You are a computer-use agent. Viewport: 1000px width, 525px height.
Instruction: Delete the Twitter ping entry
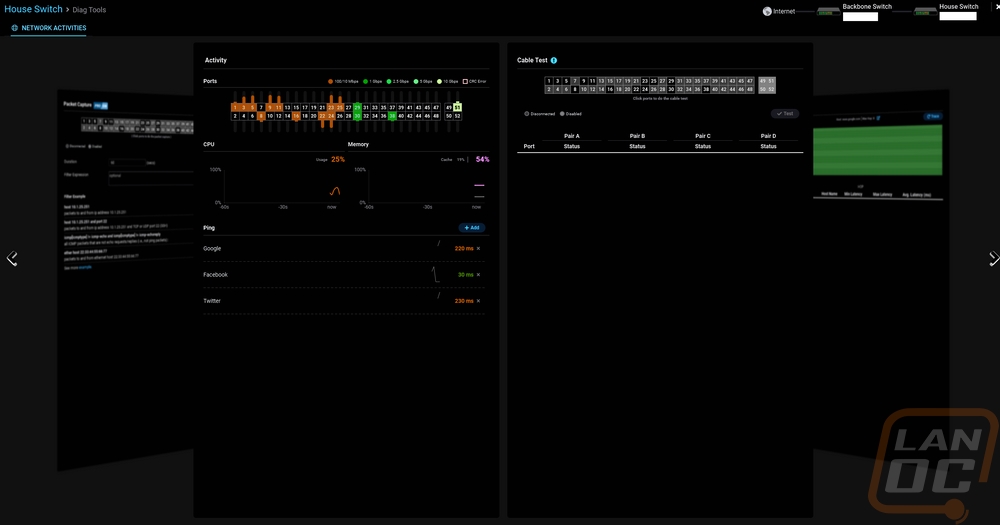point(478,301)
